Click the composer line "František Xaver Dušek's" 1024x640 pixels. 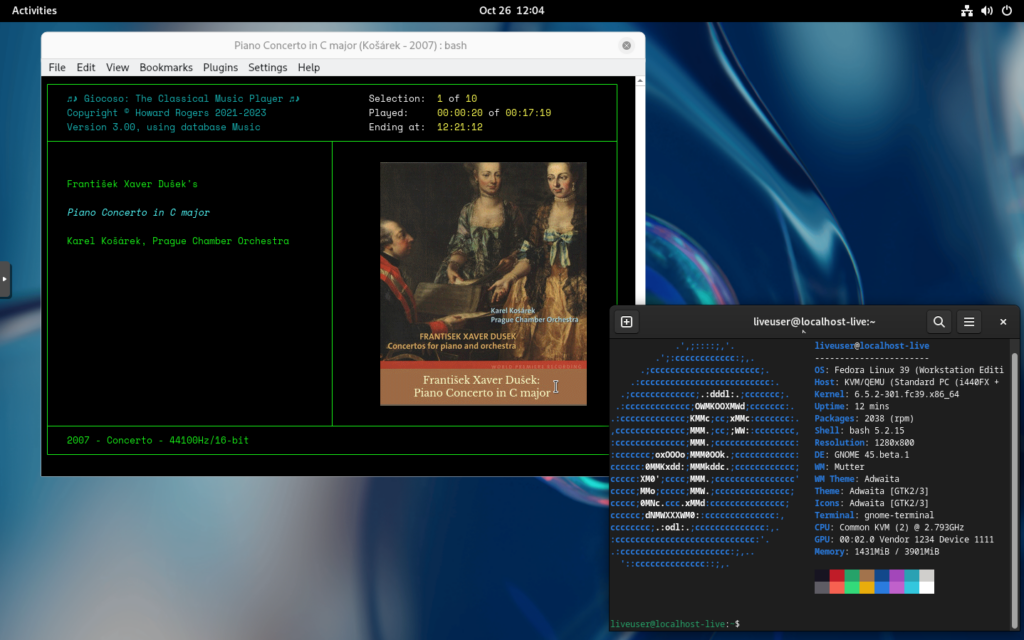click(x=132, y=184)
